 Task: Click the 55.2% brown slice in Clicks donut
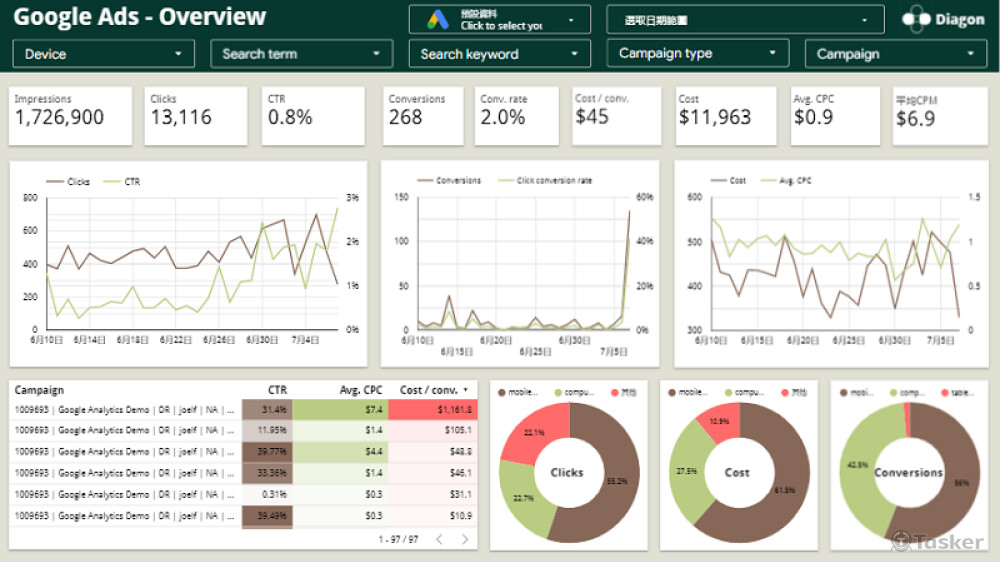617,482
